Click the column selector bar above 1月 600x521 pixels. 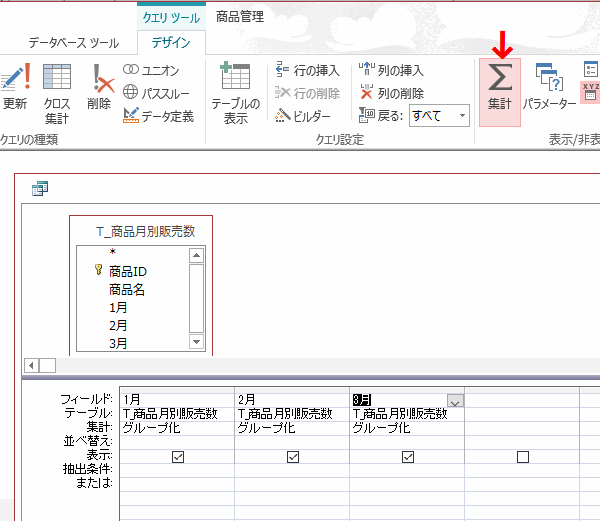pyautogui.click(x=177, y=390)
